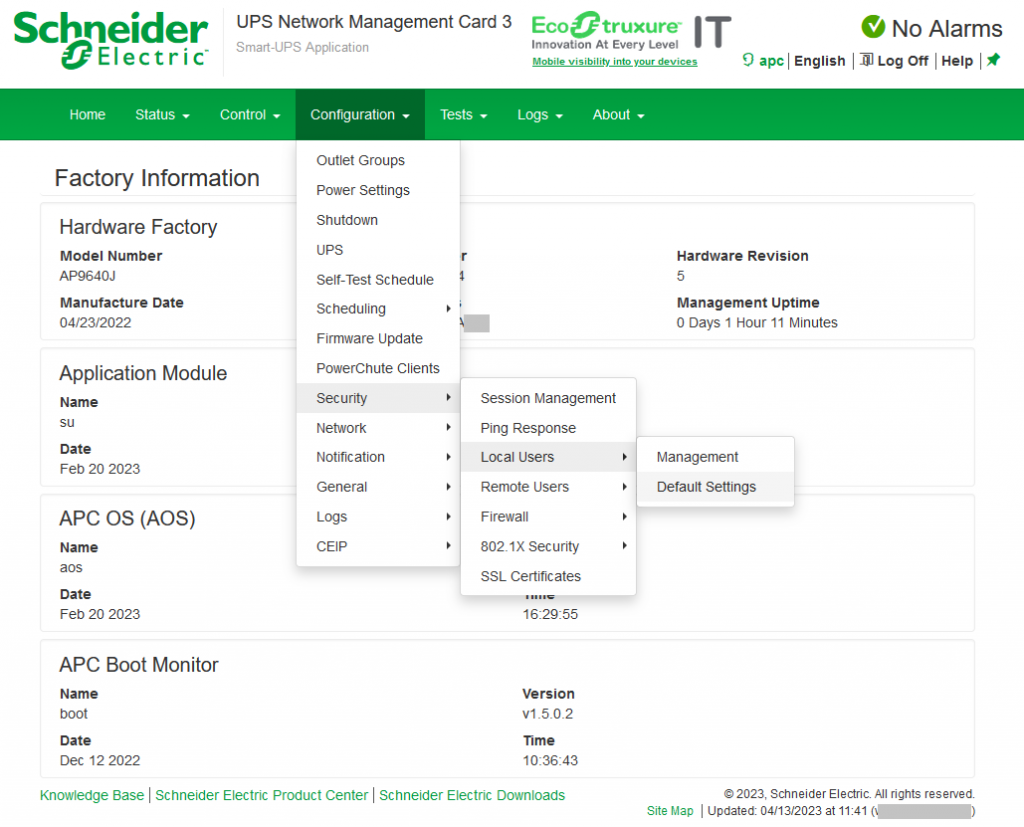Expand the Control dropdown menu

(x=250, y=115)
